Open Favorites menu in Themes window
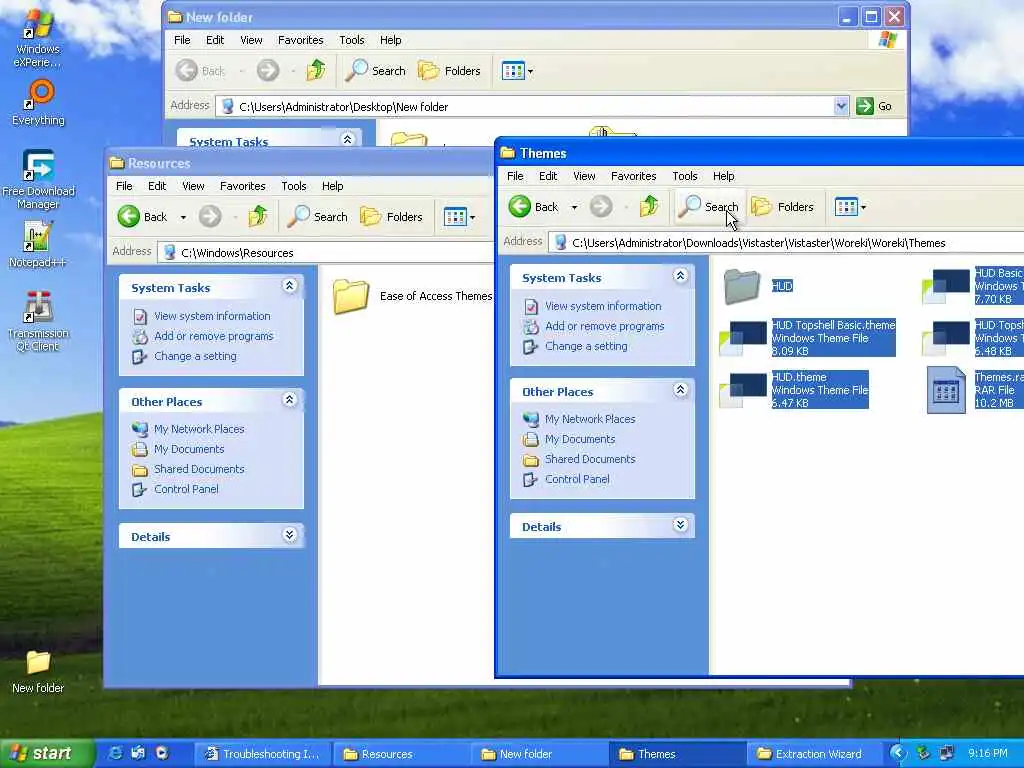The image size is (1024, 768). [633, 176]
